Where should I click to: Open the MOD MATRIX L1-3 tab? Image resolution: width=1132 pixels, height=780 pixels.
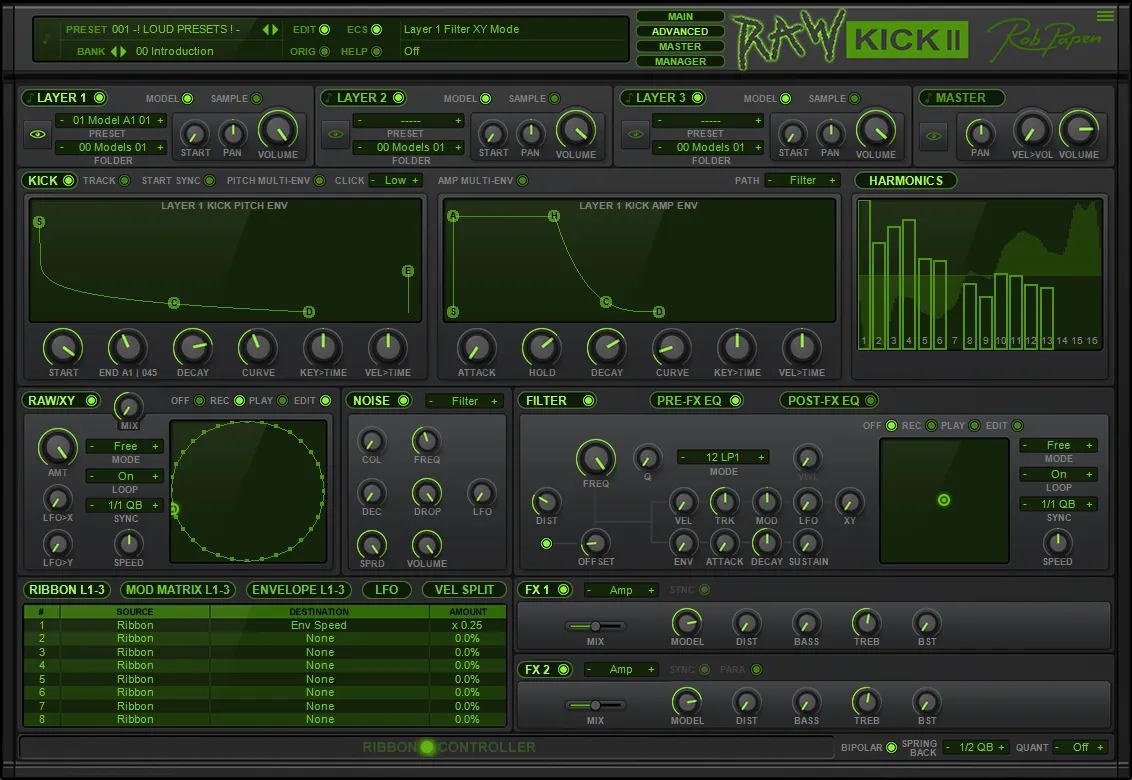pyautogui.click(x=178, y=590)
